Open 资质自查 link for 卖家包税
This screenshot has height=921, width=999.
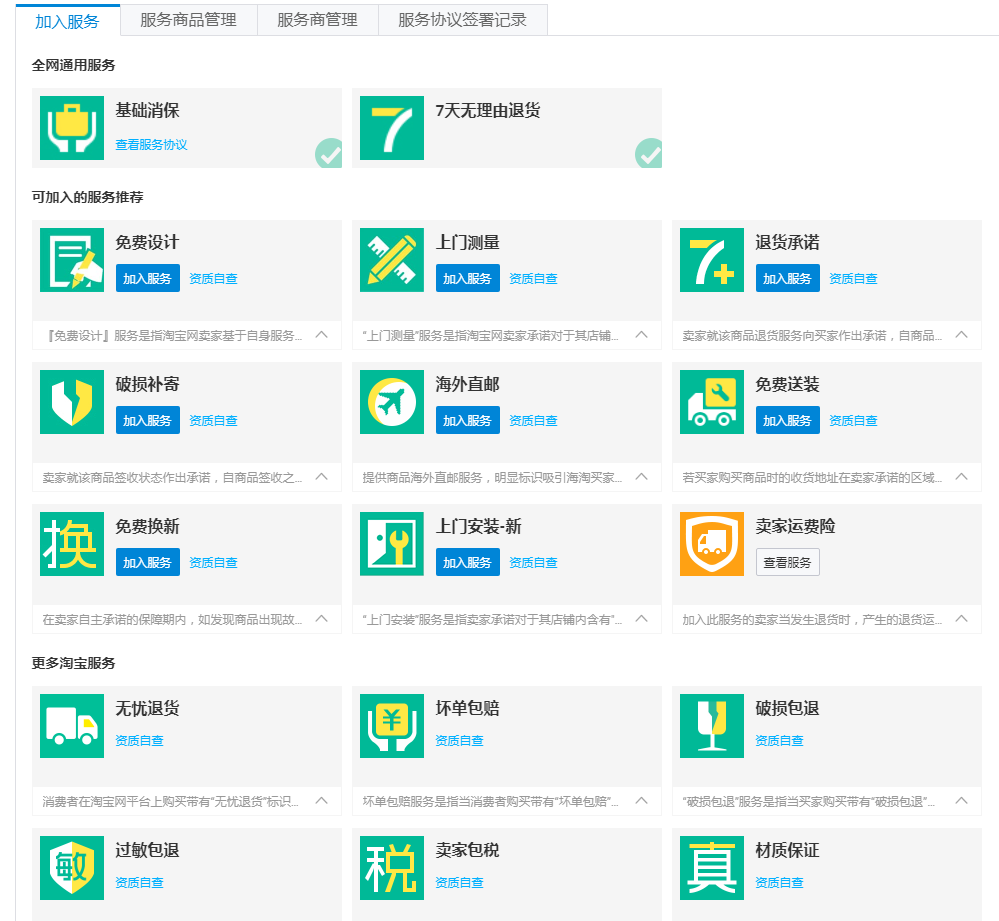(459, 882)
